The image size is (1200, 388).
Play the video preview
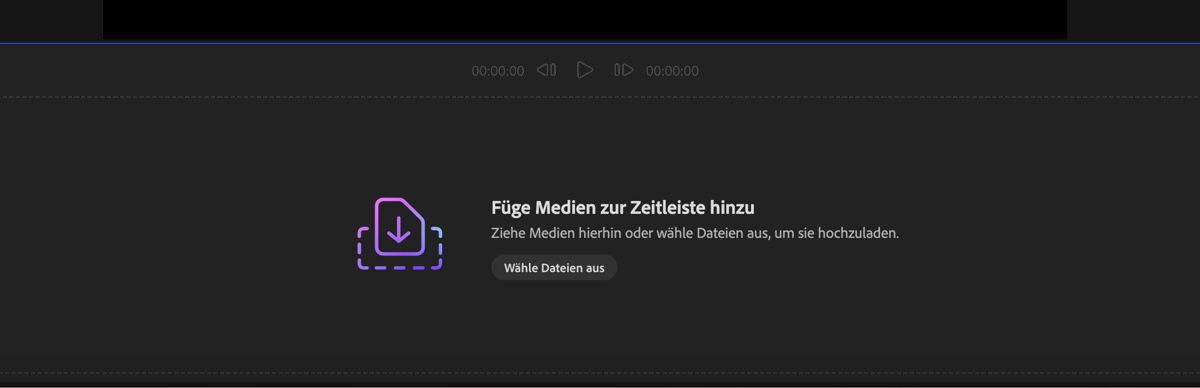585,70
